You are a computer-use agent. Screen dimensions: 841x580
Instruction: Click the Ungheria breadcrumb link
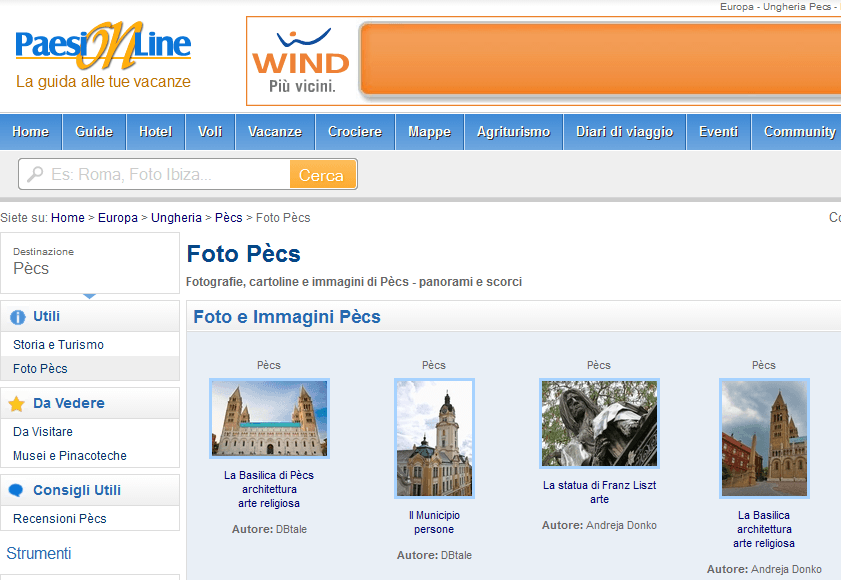coord(179,217)
